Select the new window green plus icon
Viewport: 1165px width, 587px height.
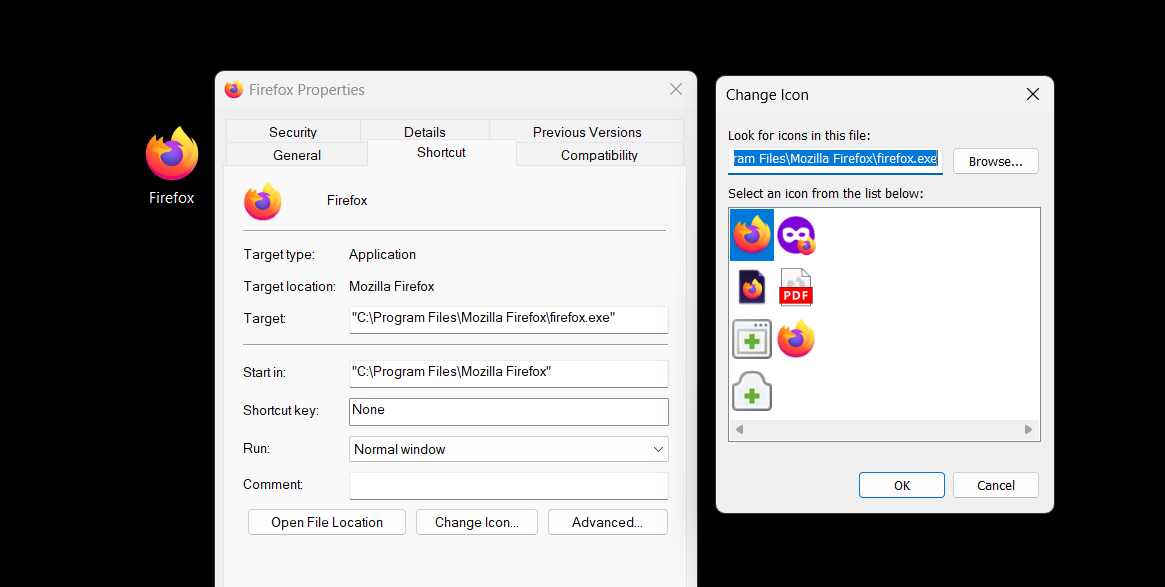pyautogui.click(x=751, y=338)
